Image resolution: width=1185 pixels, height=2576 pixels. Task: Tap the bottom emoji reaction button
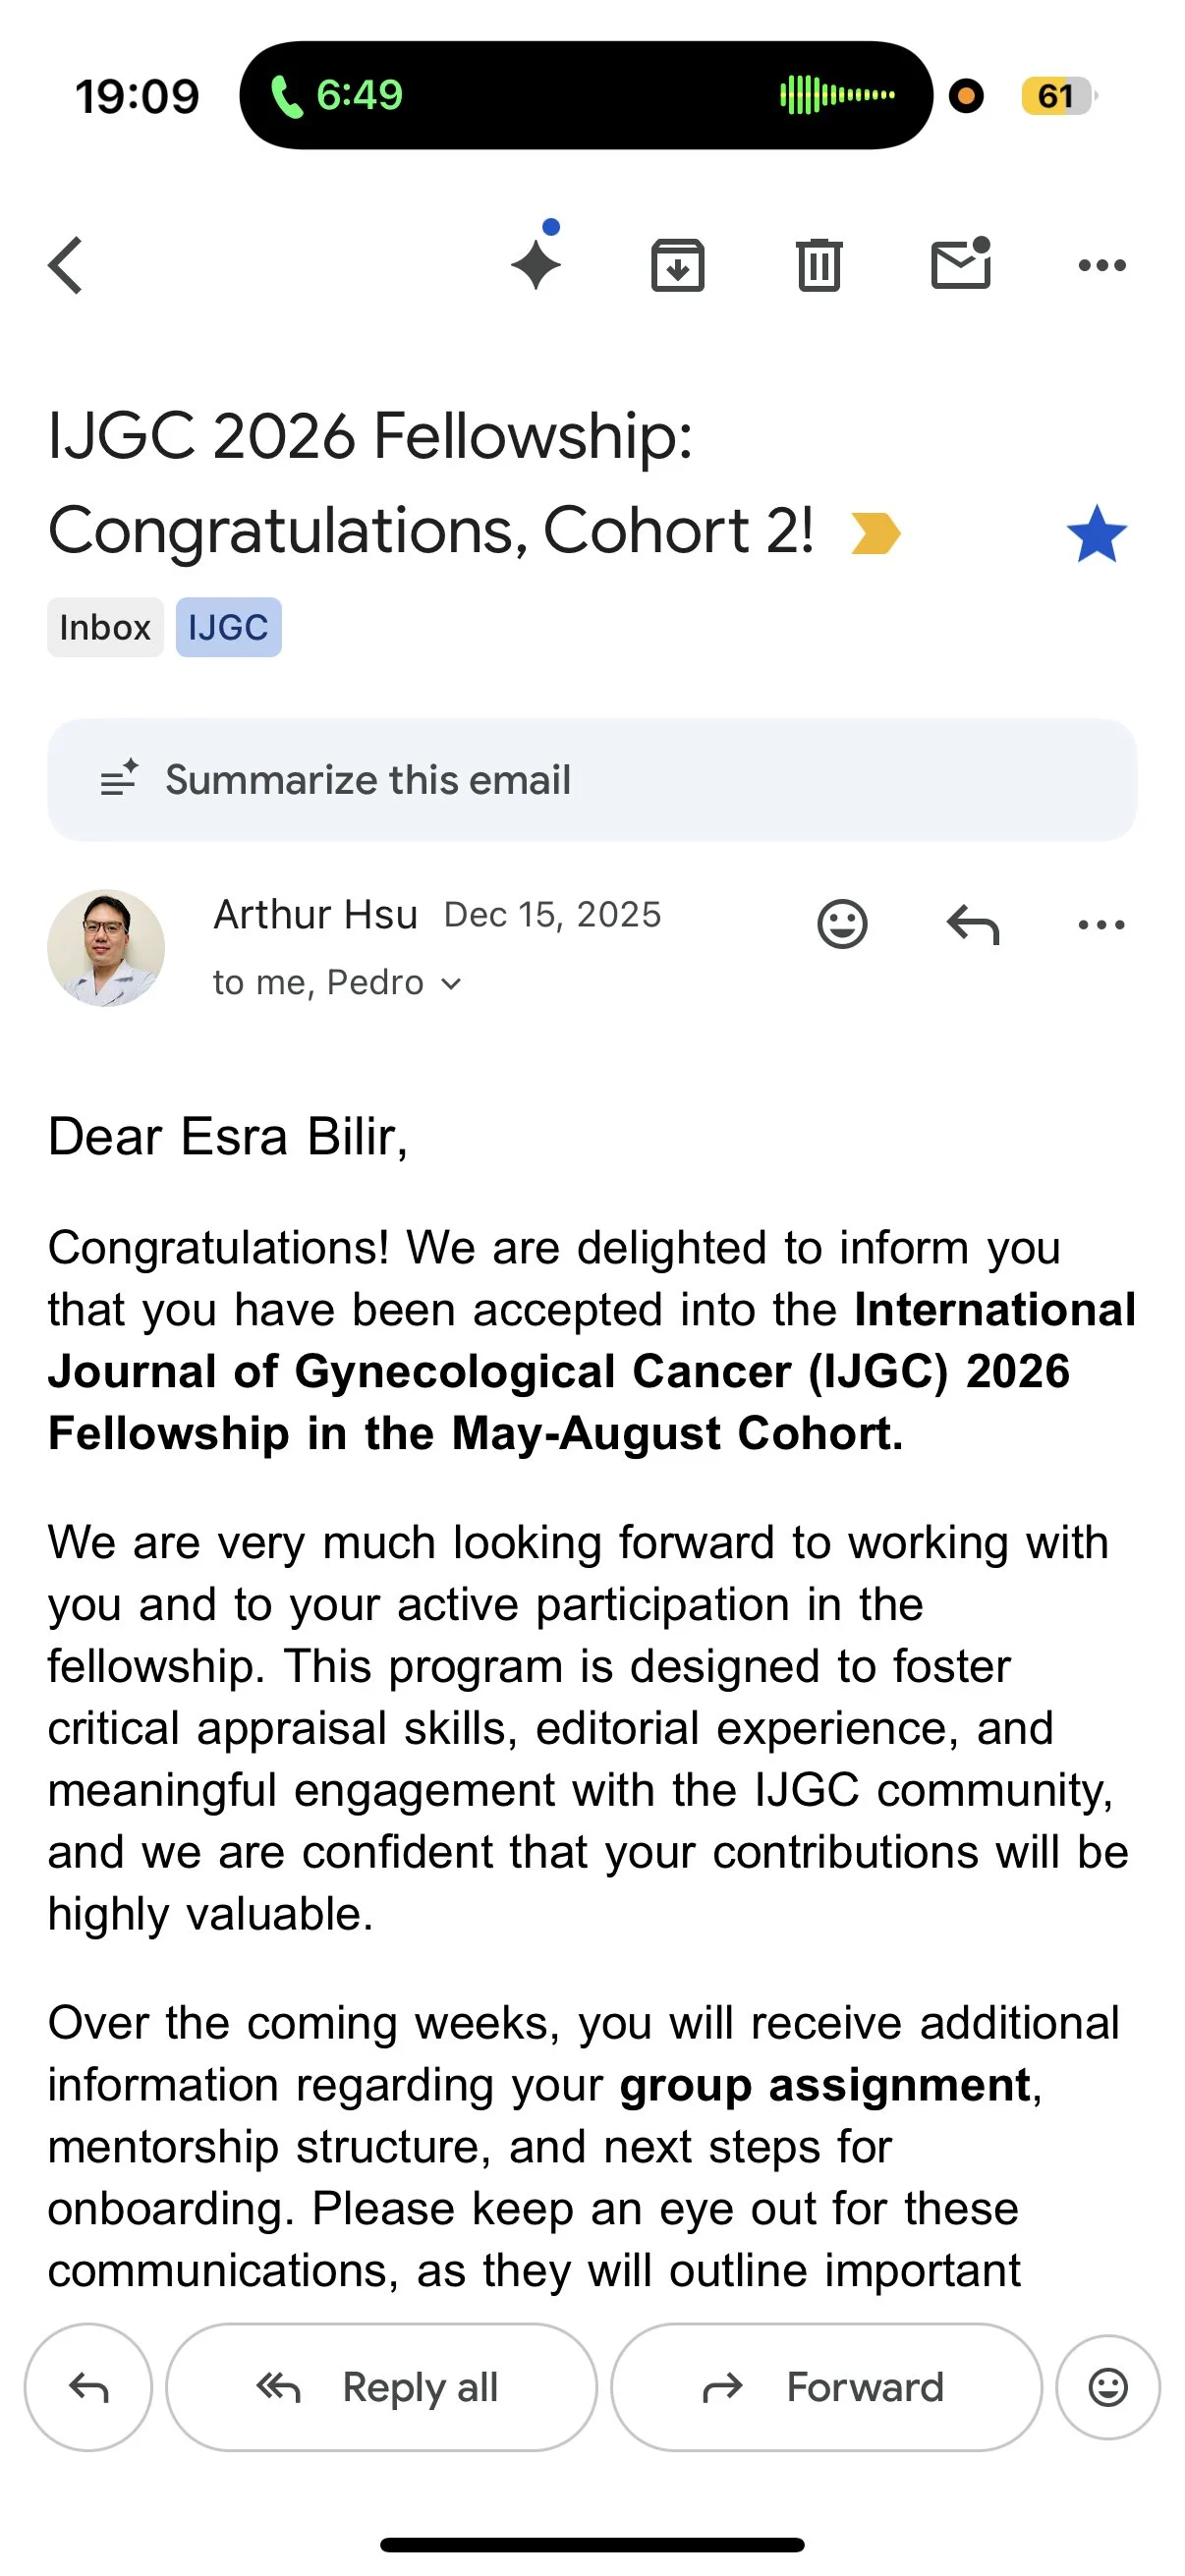1107,2387
